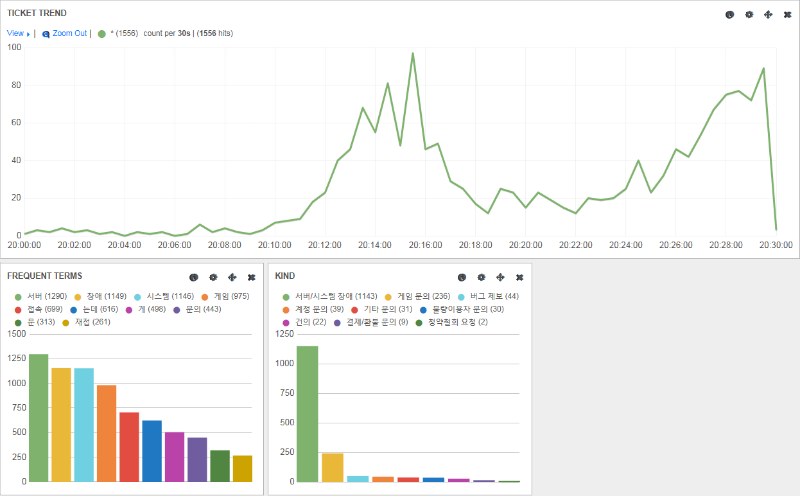Viewport: 800px width, 496px height.
Task: Click the yellow 게임 문의 bar in KIND chart
Action: (x=332, y=467)
